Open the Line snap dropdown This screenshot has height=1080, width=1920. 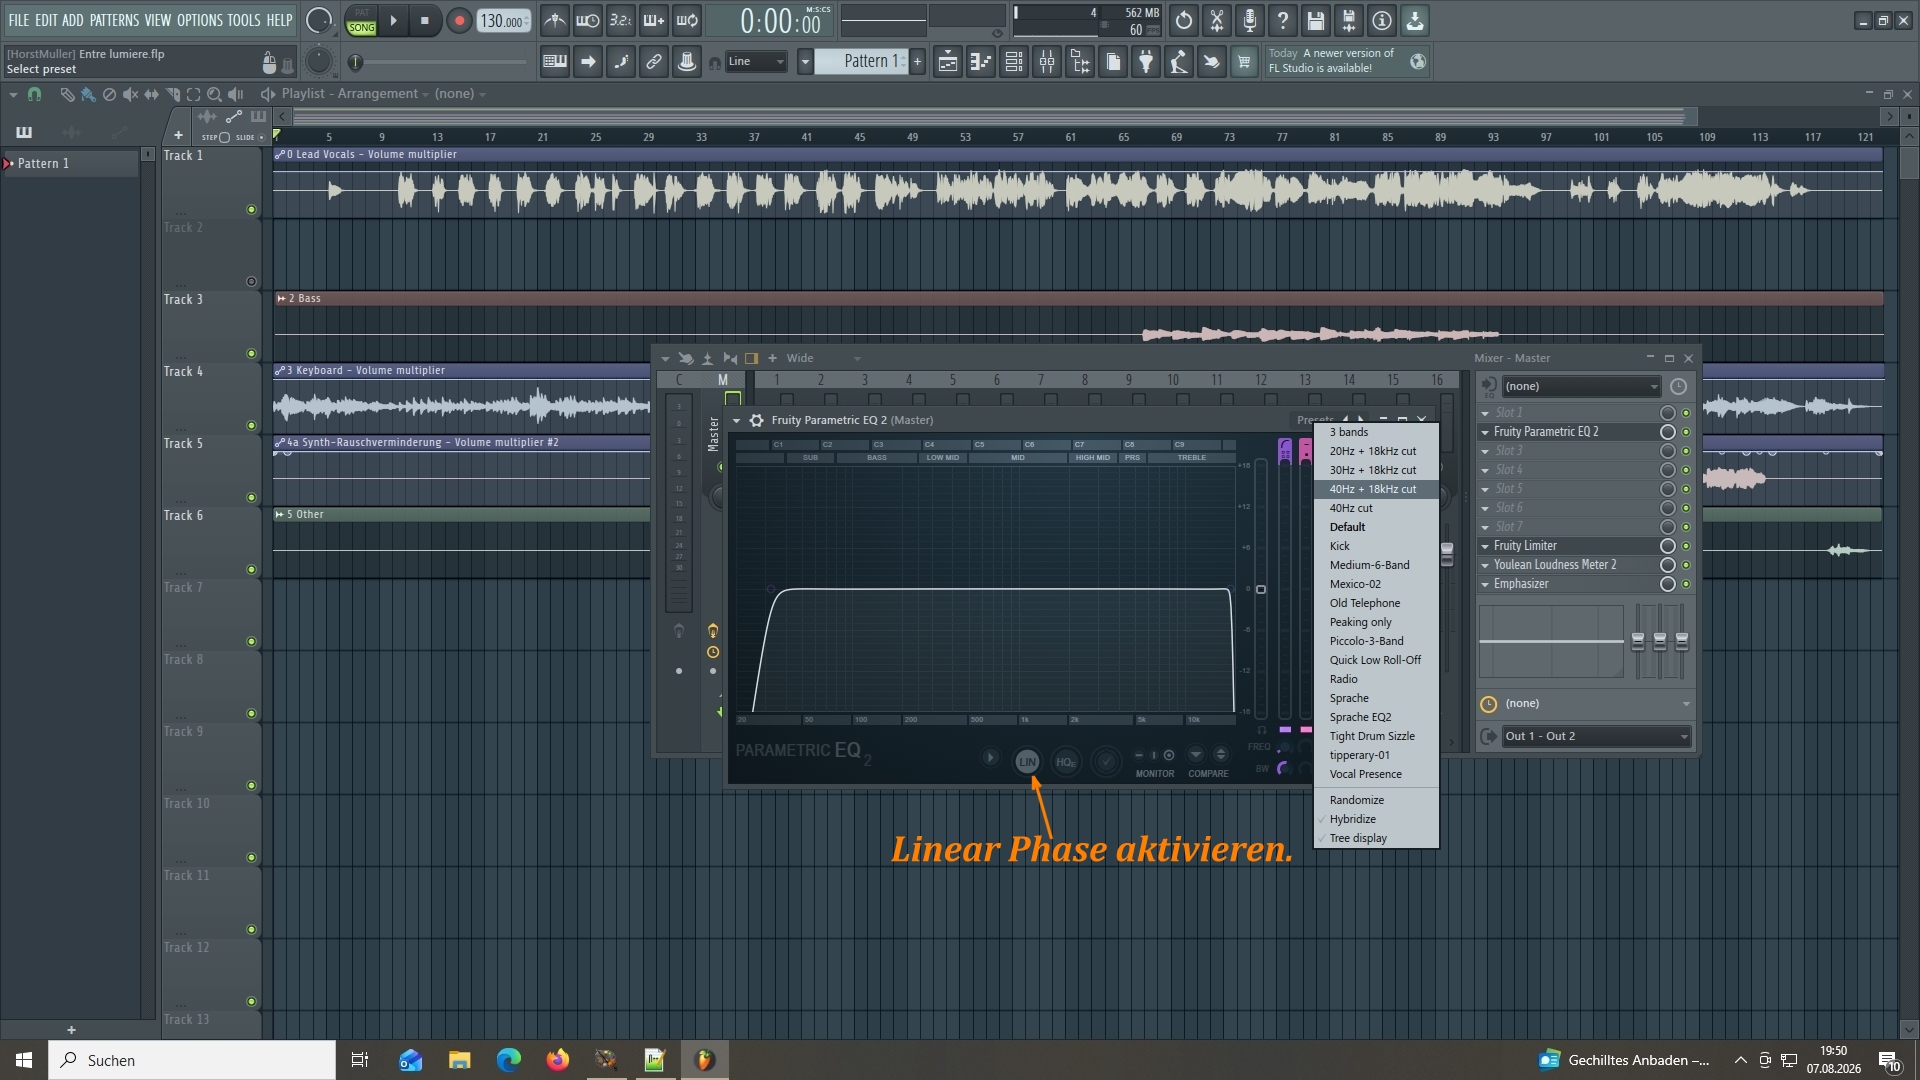pos(757,62)
